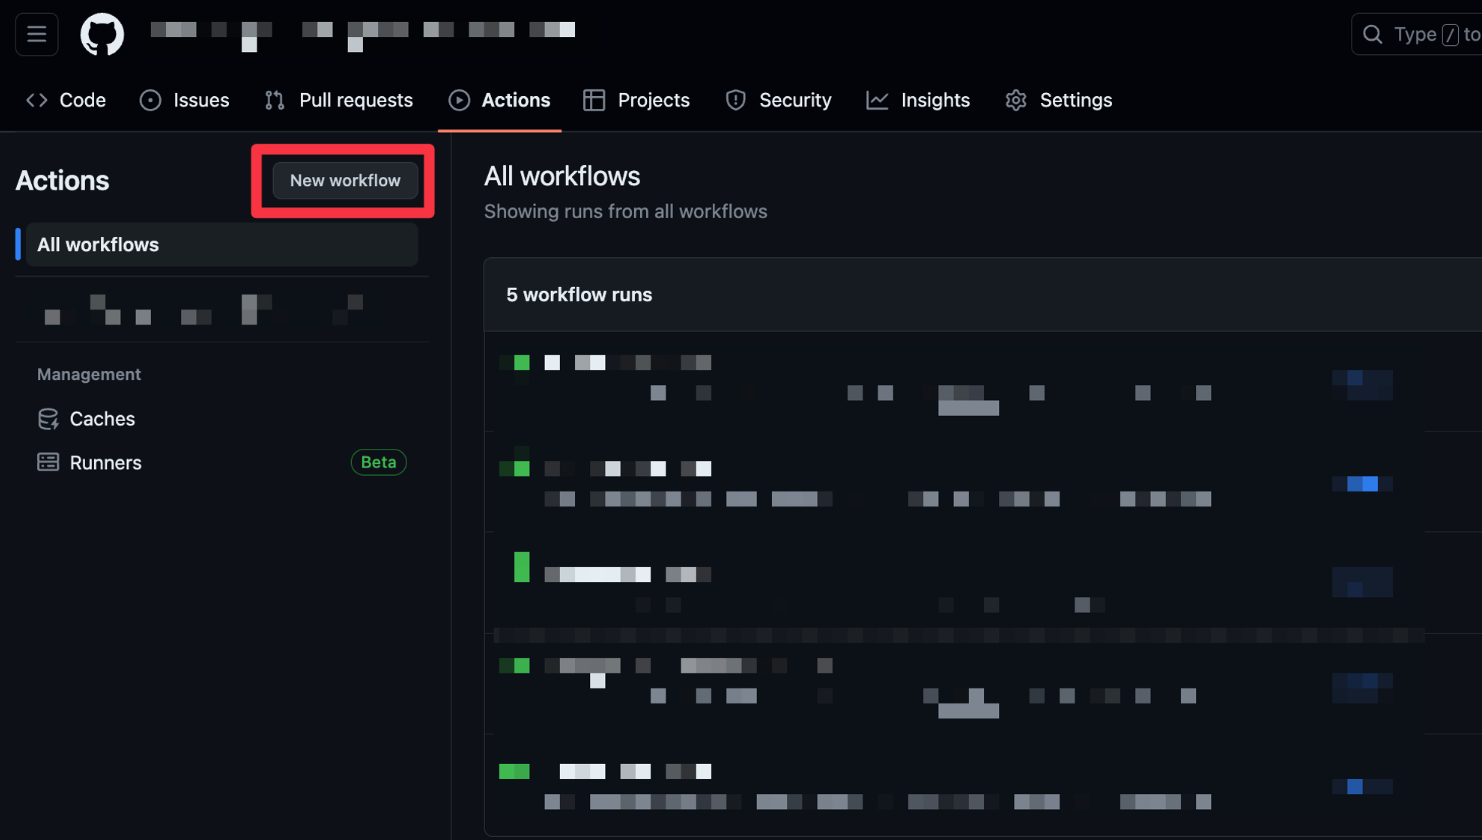Screen dimensions: 1482x840
Task: Click the Security shield icon
Action: [x=736, y=100]
